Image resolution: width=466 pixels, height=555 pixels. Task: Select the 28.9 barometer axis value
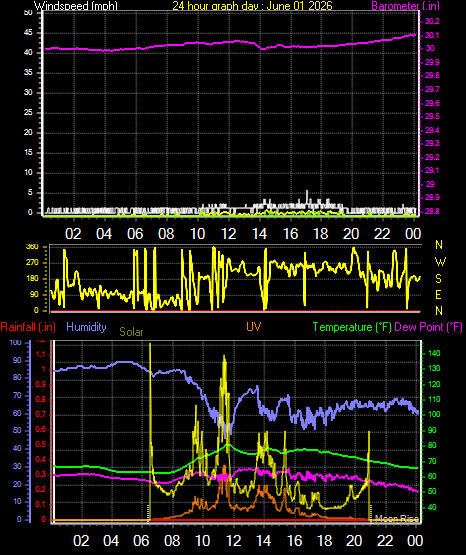(x=432, y=197)
